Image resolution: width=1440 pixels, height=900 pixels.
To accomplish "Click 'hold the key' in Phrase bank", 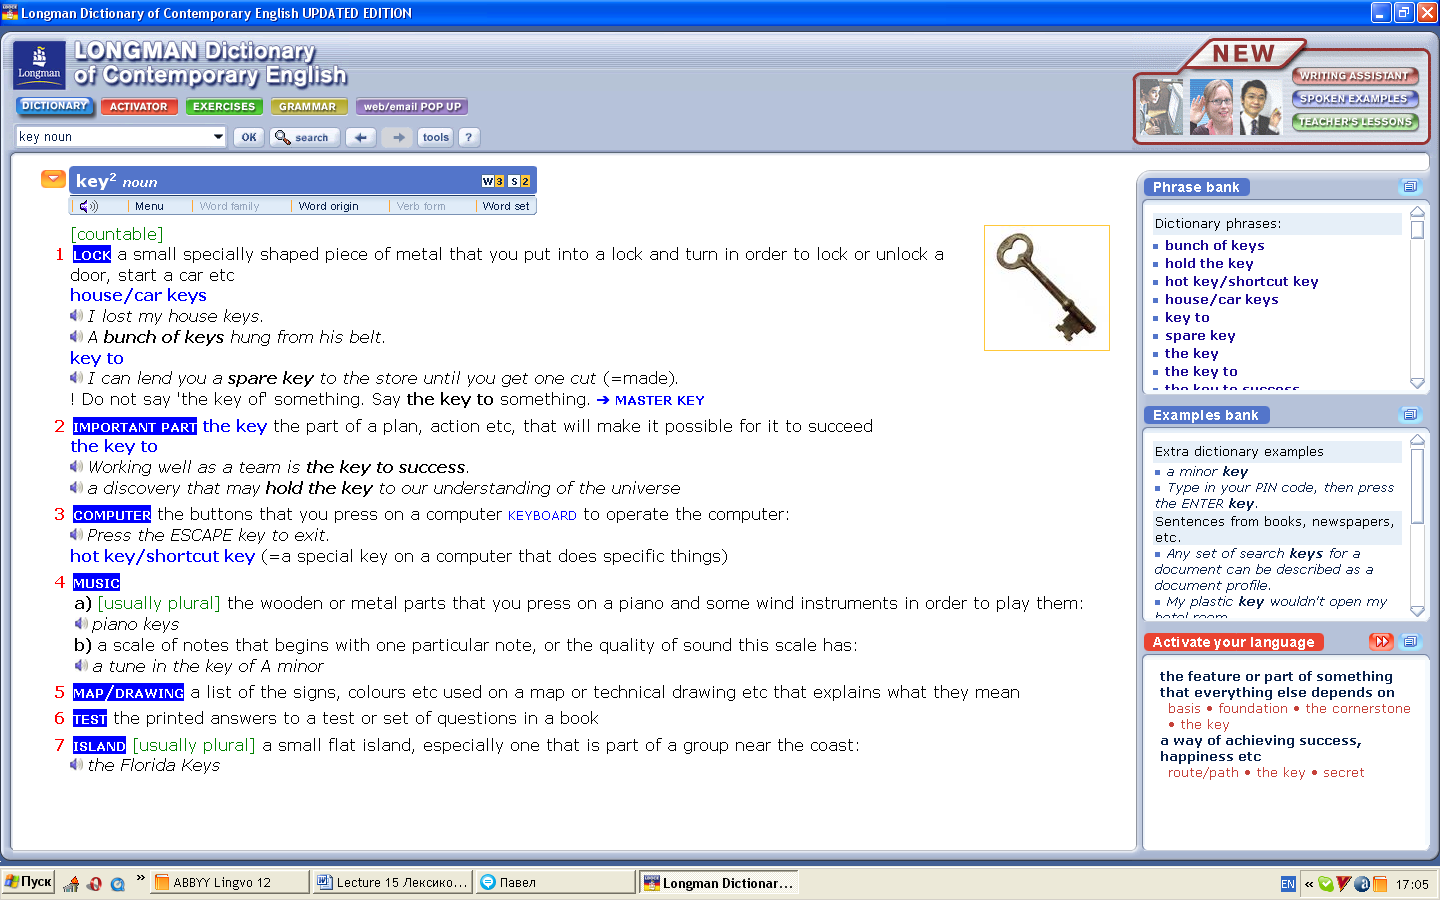I will click(1209, 263).
